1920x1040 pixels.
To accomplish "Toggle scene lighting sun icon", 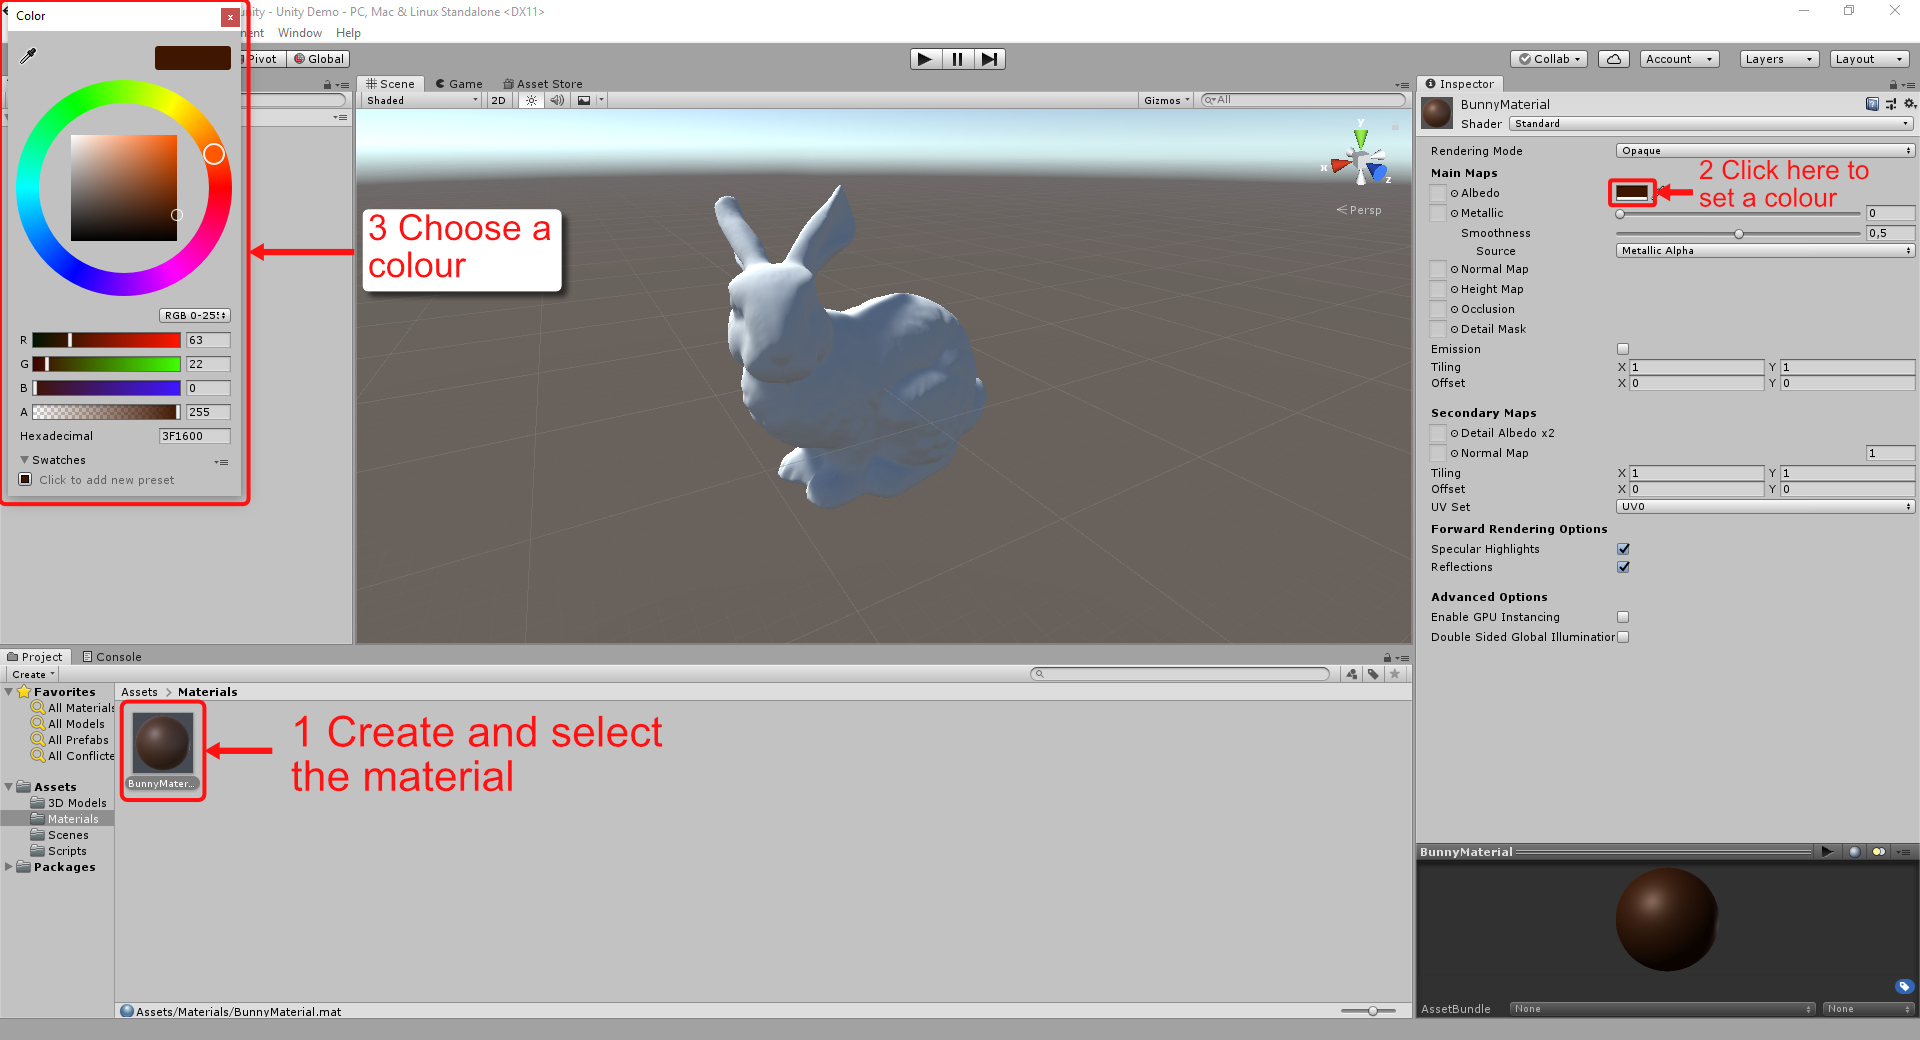I will 531,100.
